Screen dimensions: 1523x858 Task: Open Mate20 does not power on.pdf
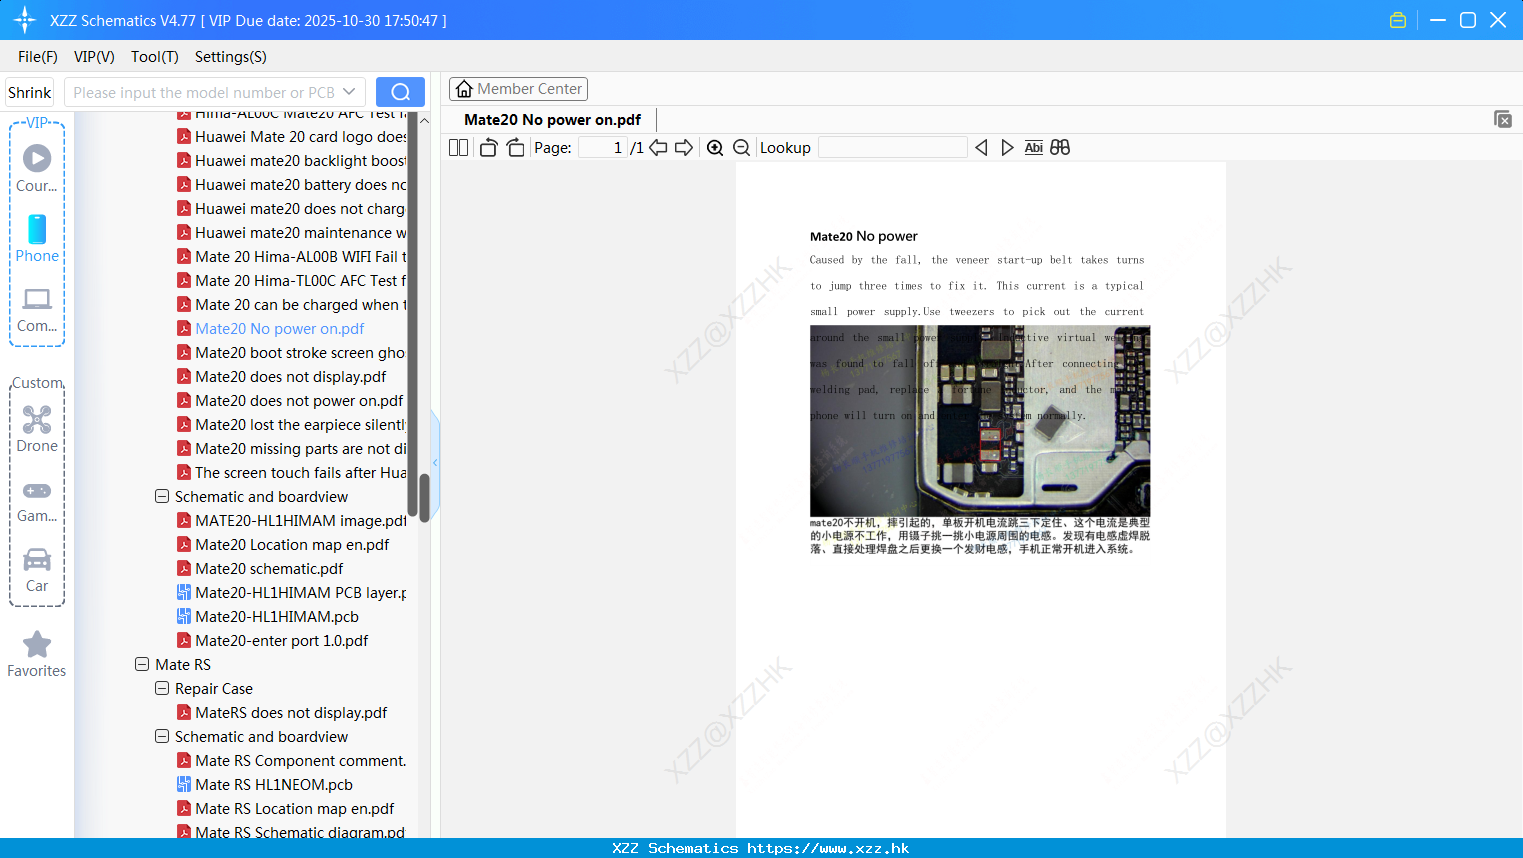point(290,401)
